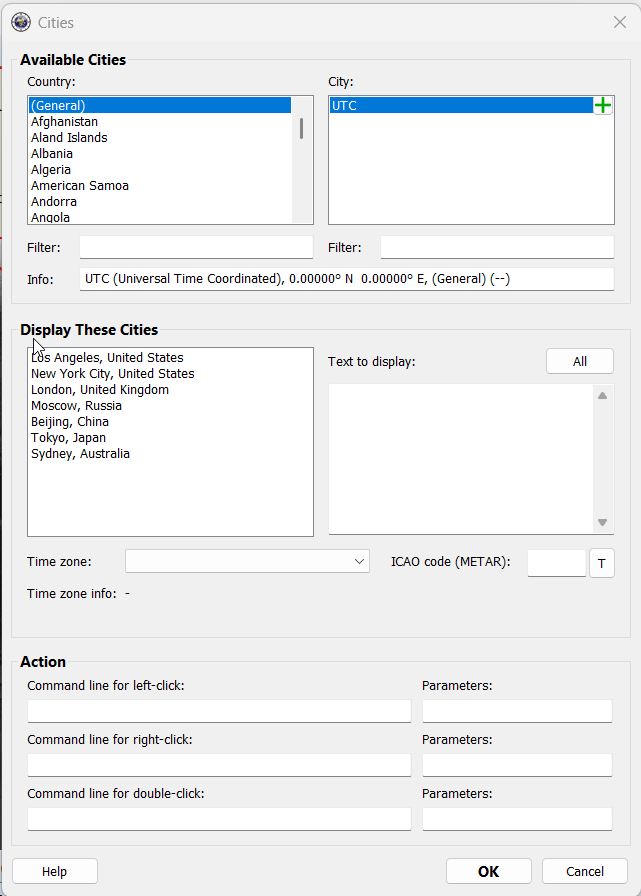Click the T button beside ICAO code
641x896 pixels.
[x=601, y=563]
